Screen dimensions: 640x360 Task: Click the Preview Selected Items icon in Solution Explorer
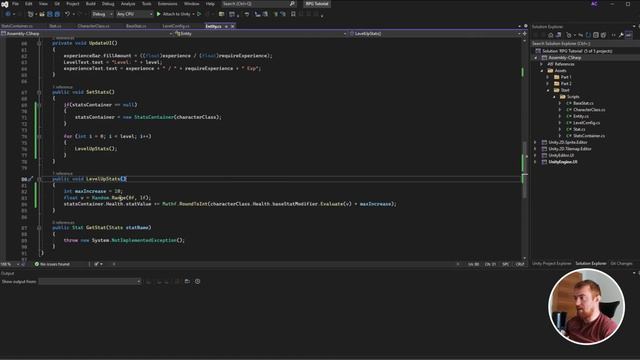pos(629,36)
